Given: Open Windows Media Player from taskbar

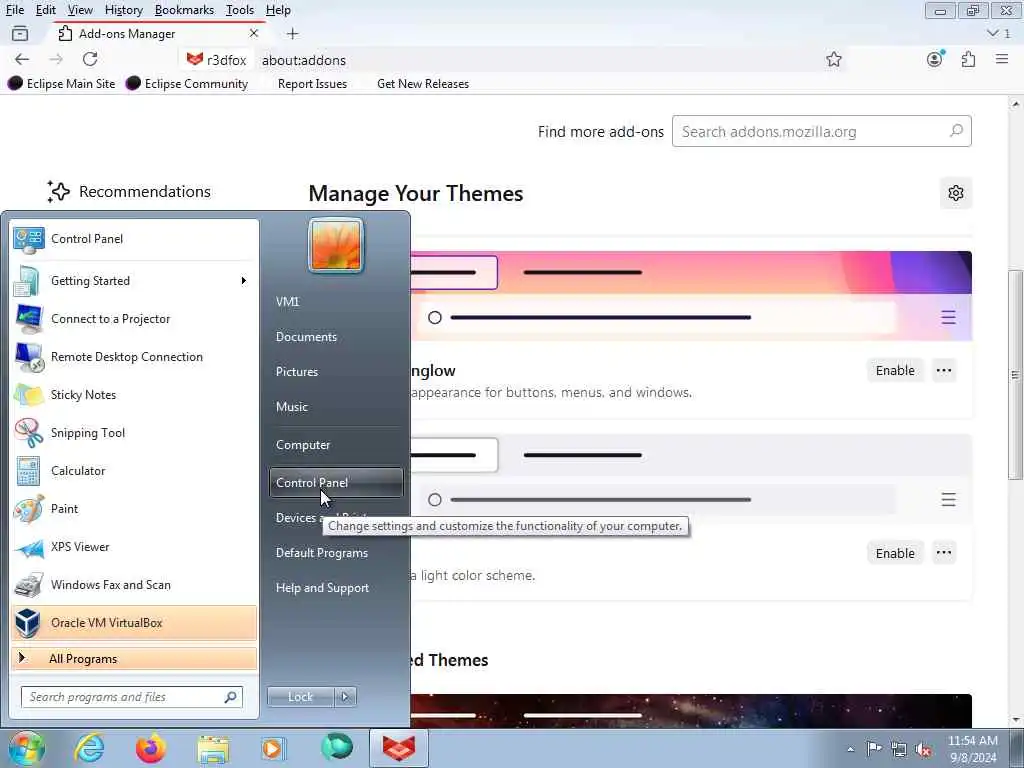Looking at the screenshot, I should (274, 748).
